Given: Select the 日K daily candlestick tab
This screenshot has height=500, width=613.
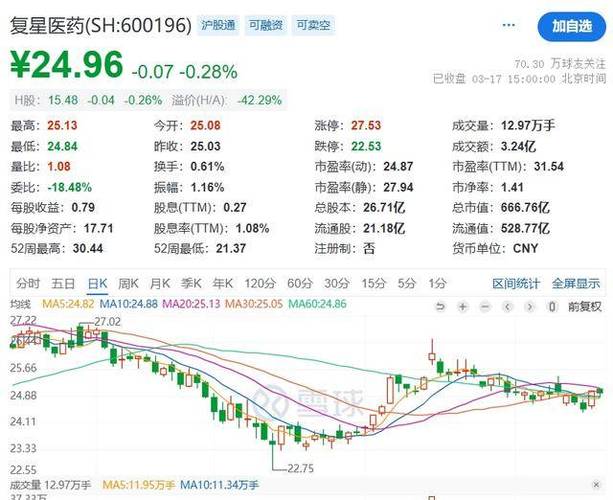Looking at the screenshot, I should tap(97, 283).
